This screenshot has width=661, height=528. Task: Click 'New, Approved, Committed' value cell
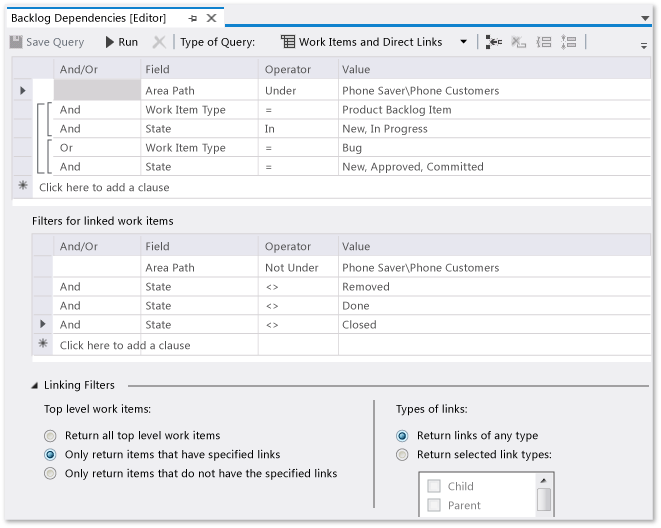click(494, 166)
